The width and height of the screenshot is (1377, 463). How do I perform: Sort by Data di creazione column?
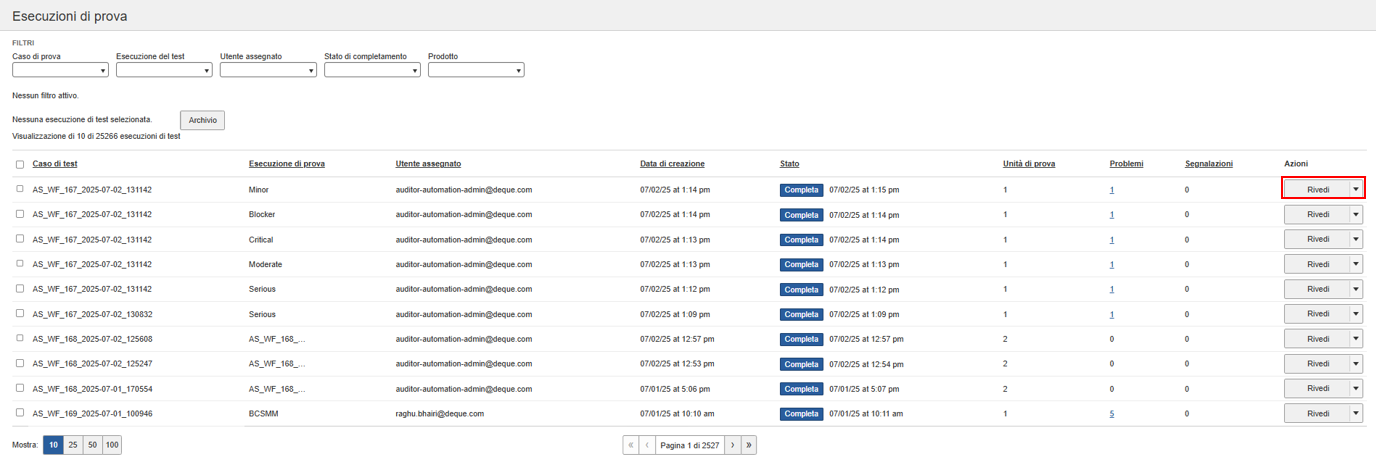click(672, 163)
